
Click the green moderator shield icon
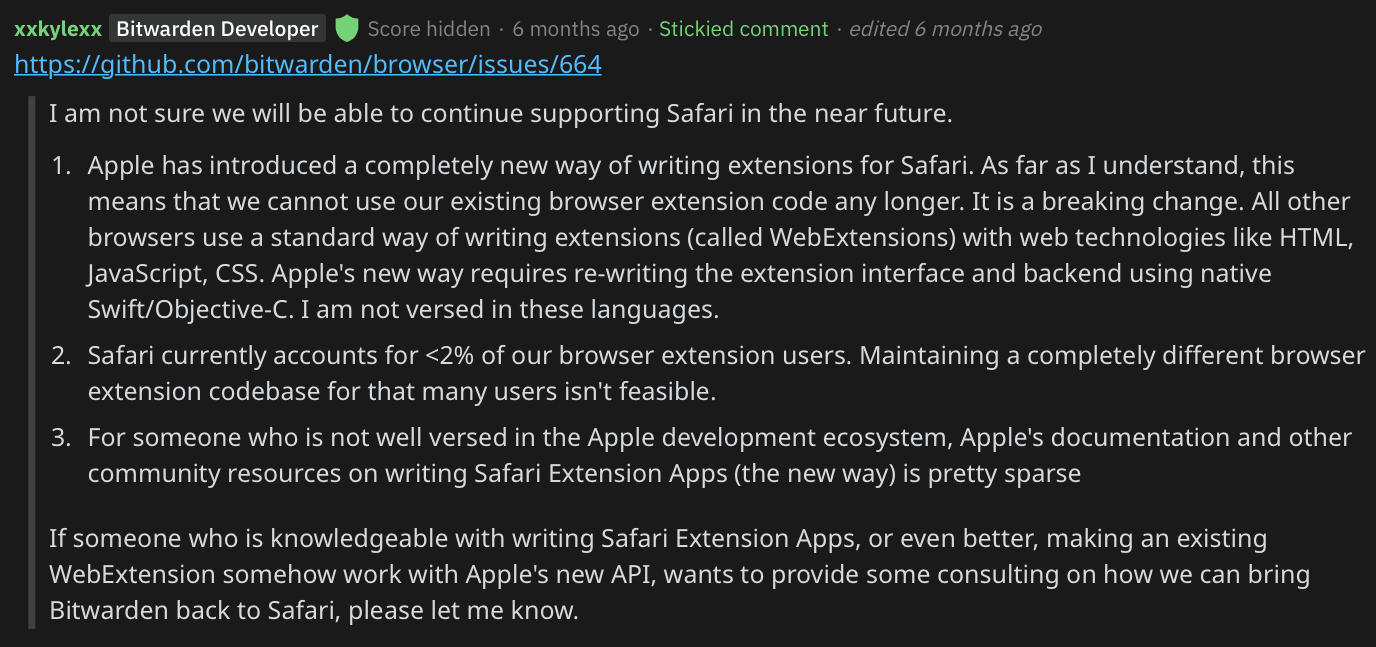coord(346,29)
